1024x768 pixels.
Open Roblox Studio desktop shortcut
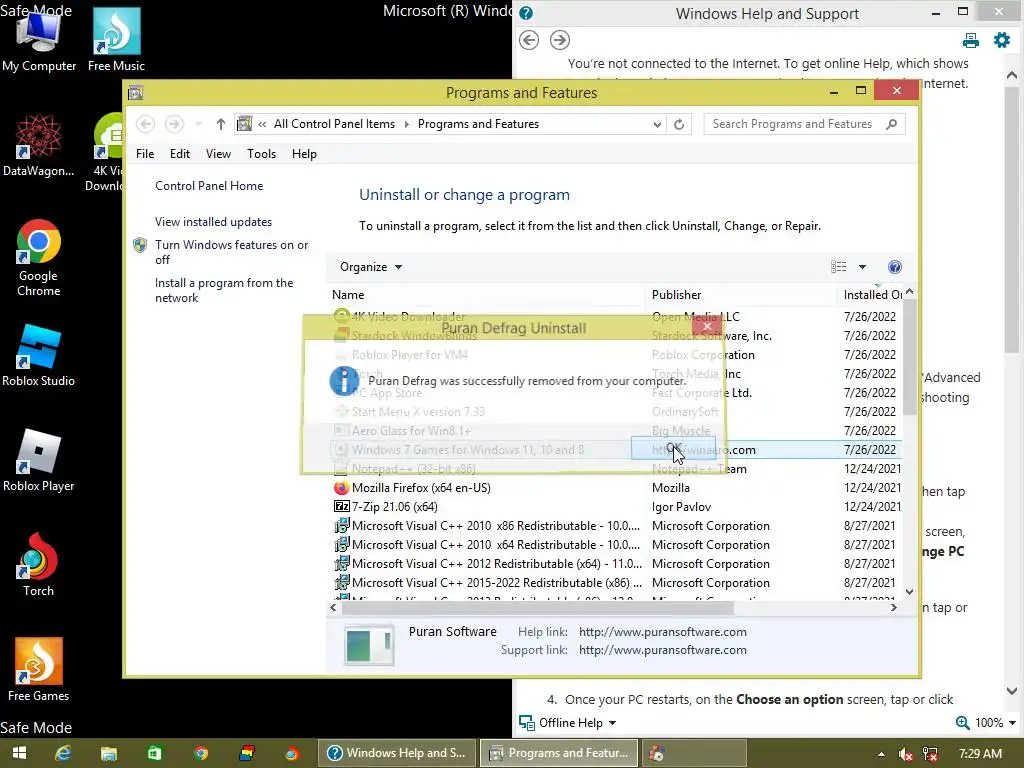[x=39, y=356]
